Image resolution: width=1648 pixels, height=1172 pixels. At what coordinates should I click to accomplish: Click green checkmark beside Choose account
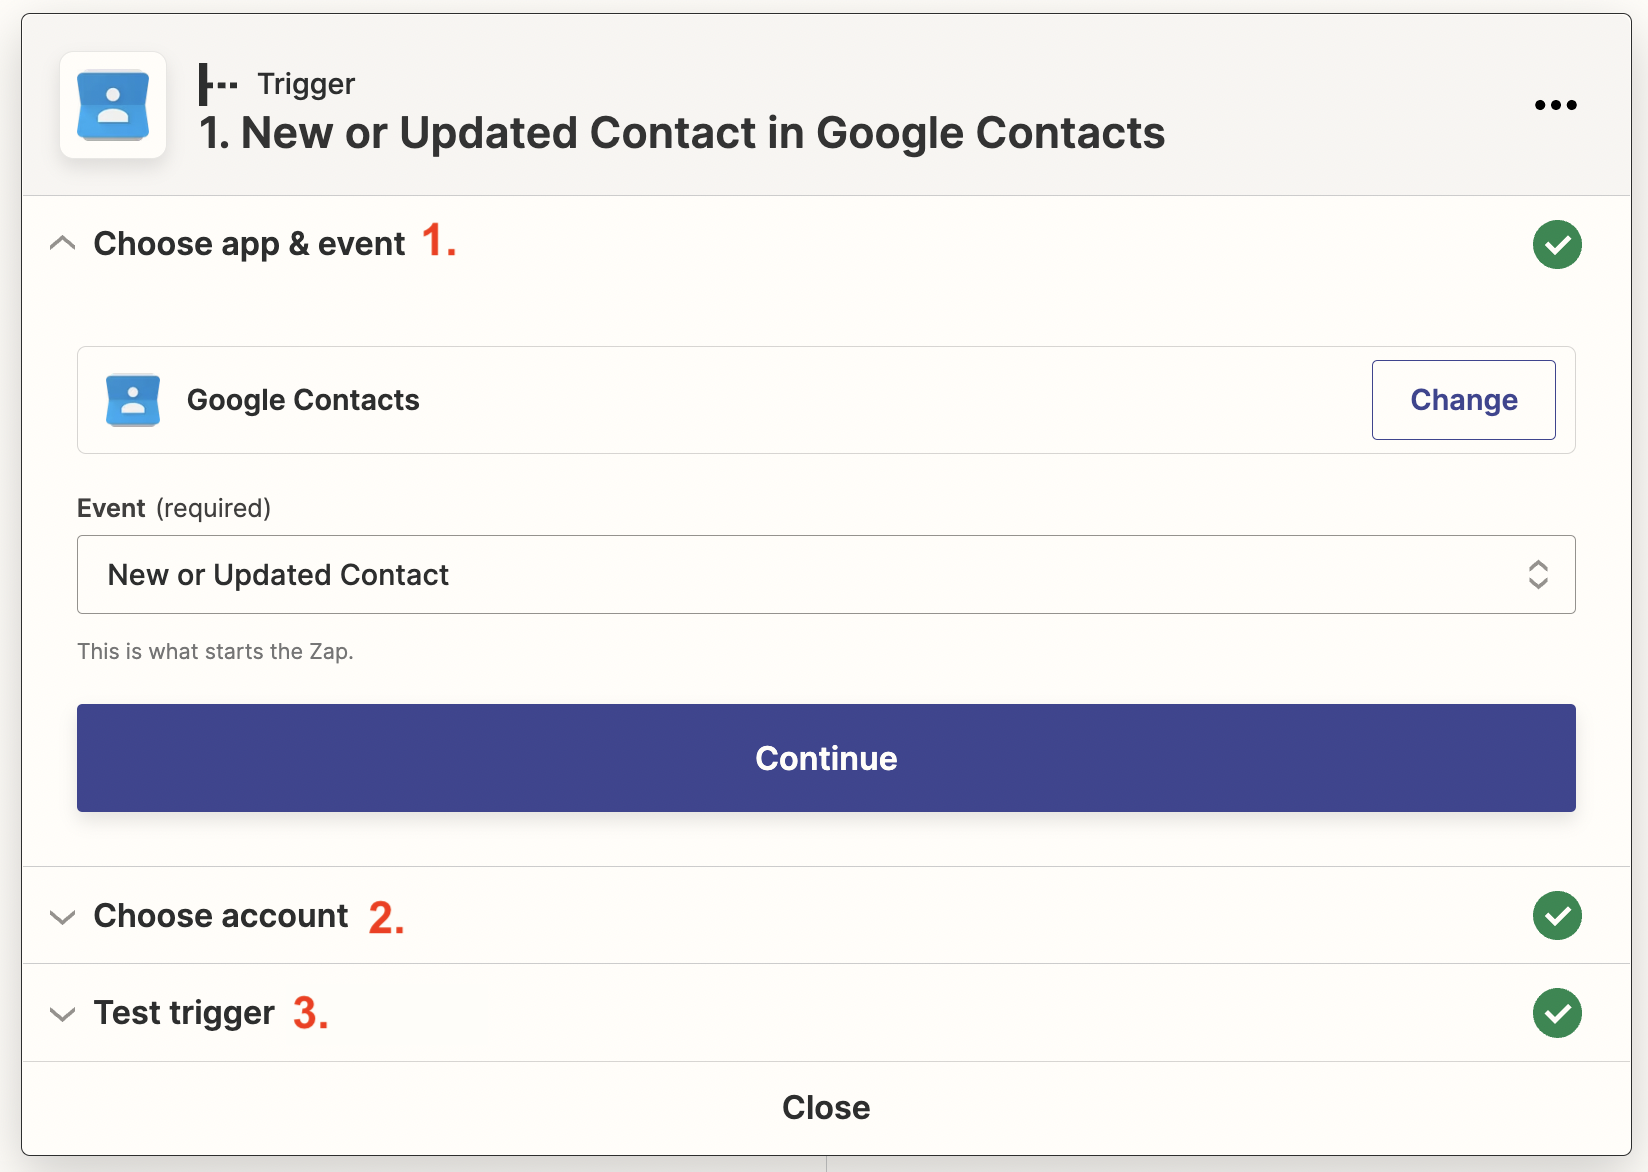pyautogui.click(x=1557, y=916)
